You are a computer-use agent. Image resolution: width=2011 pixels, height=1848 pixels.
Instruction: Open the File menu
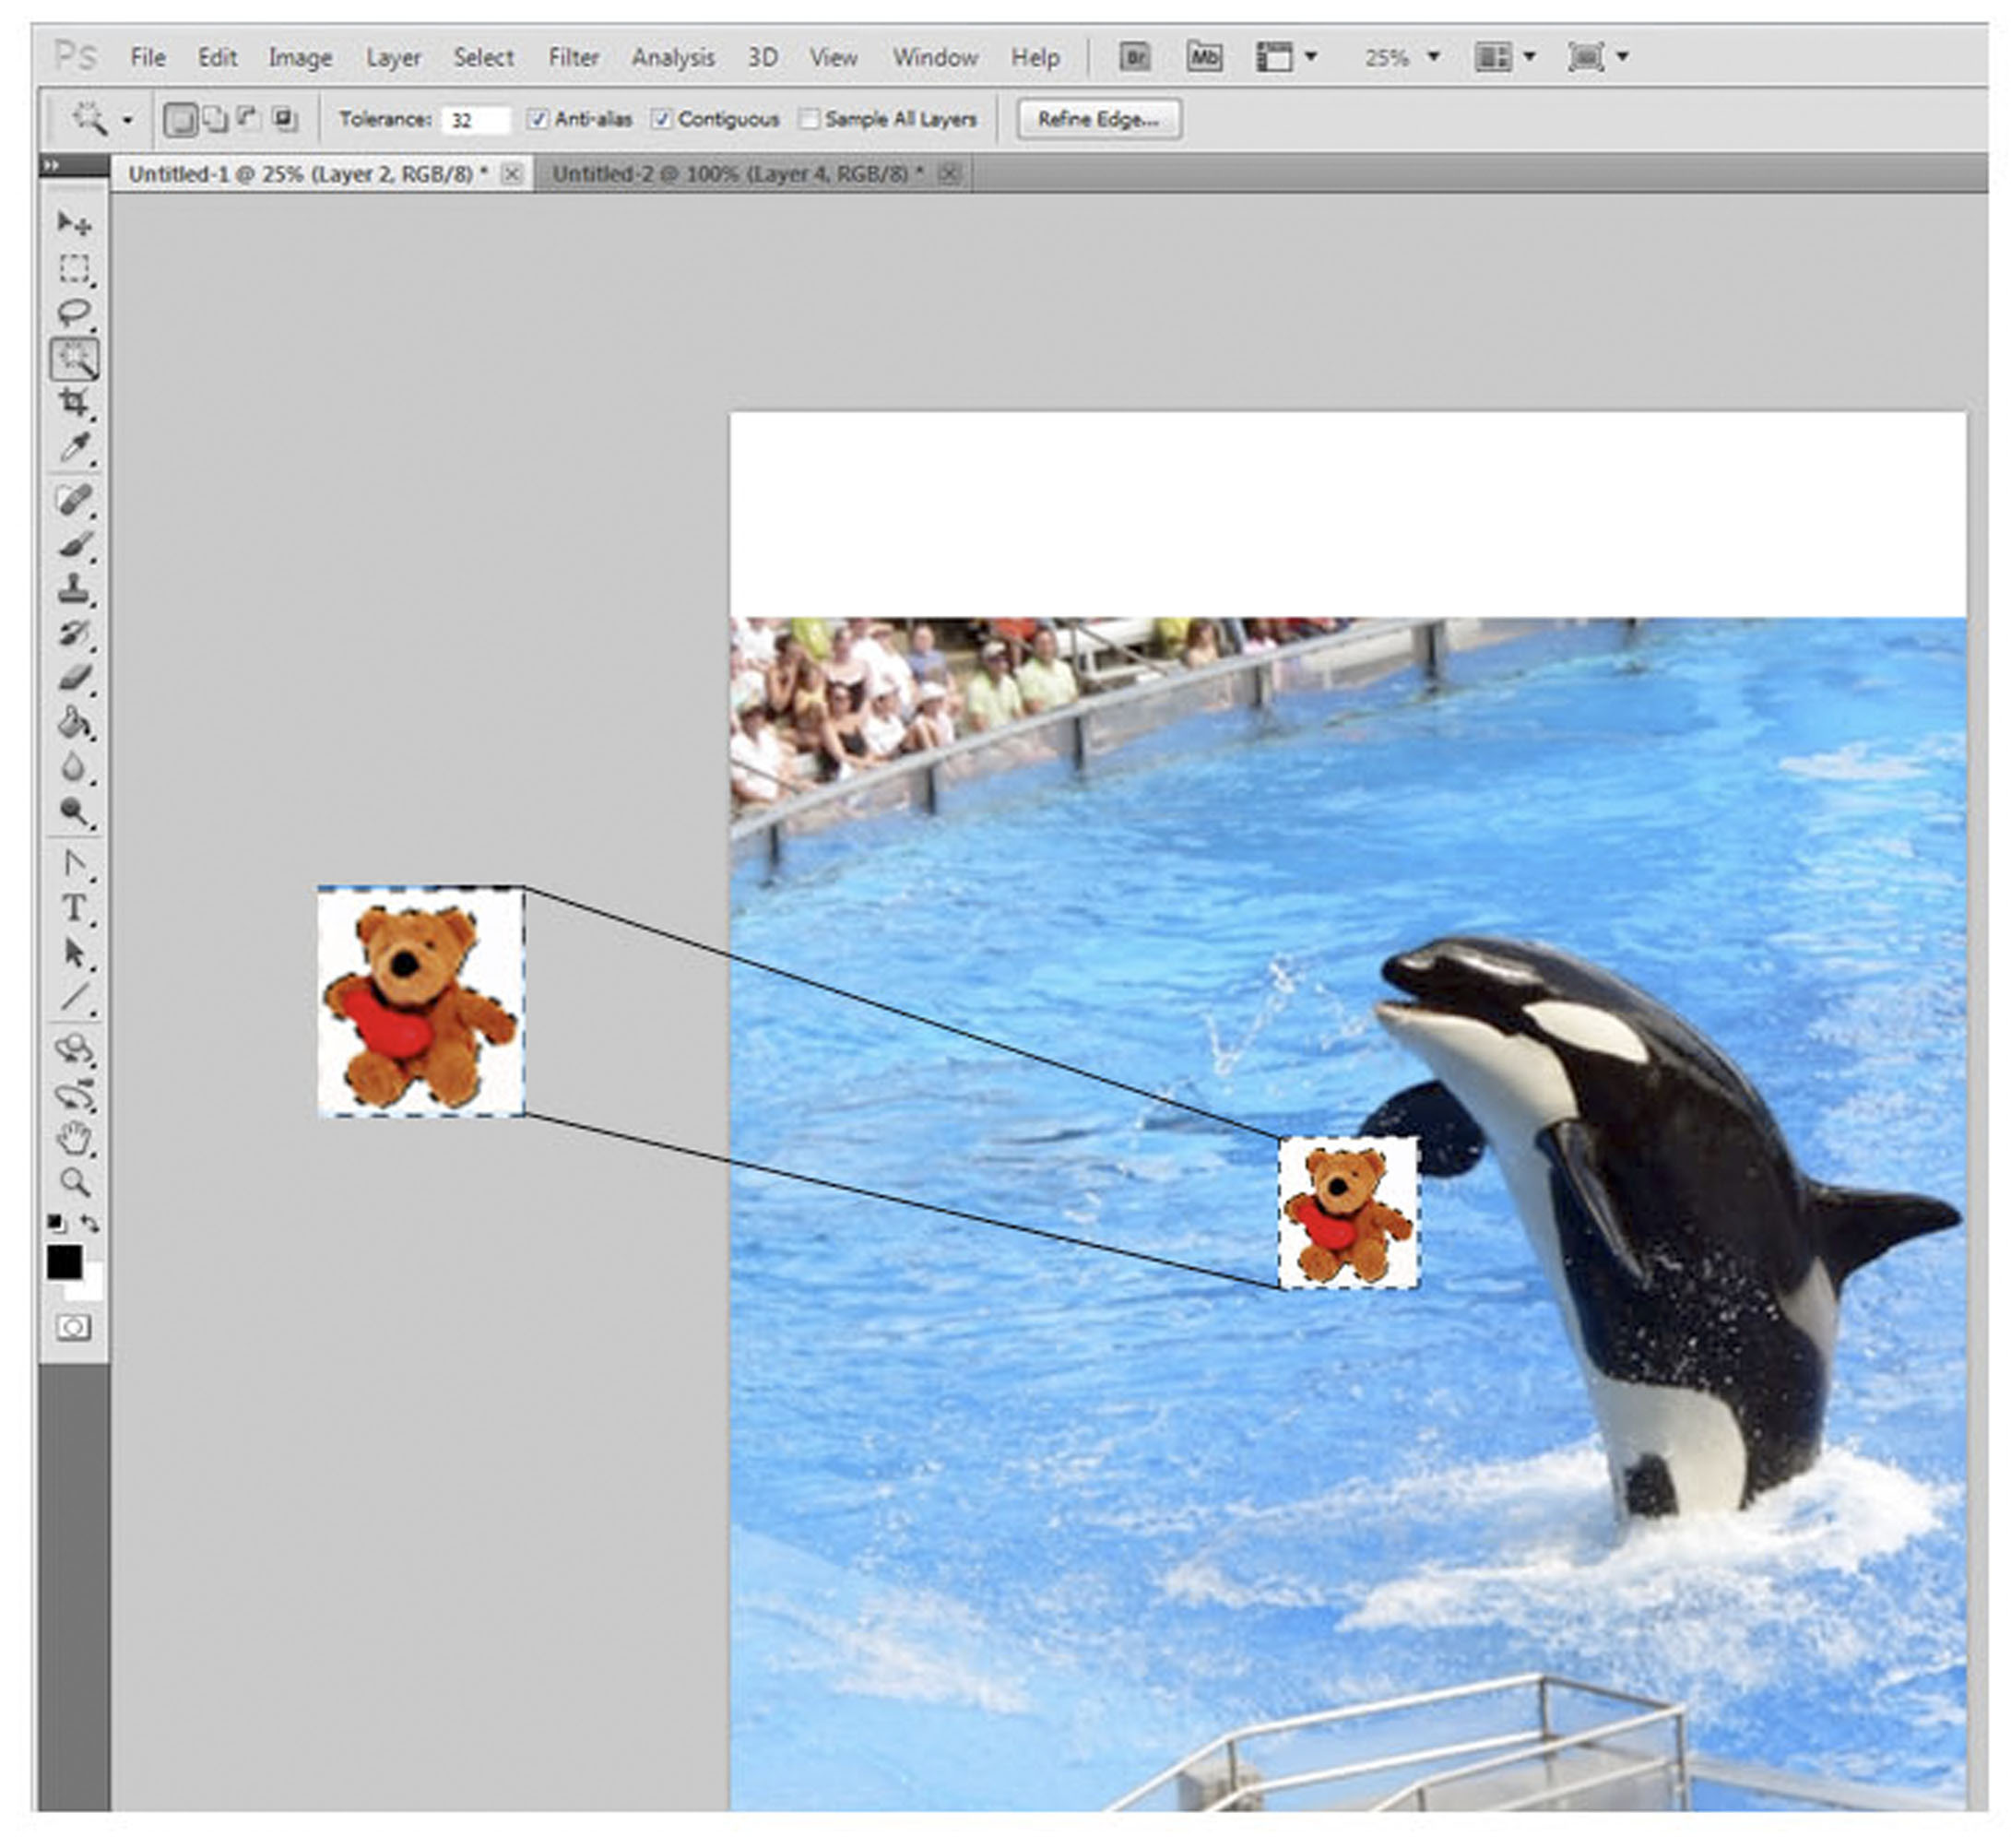point(148,57)
